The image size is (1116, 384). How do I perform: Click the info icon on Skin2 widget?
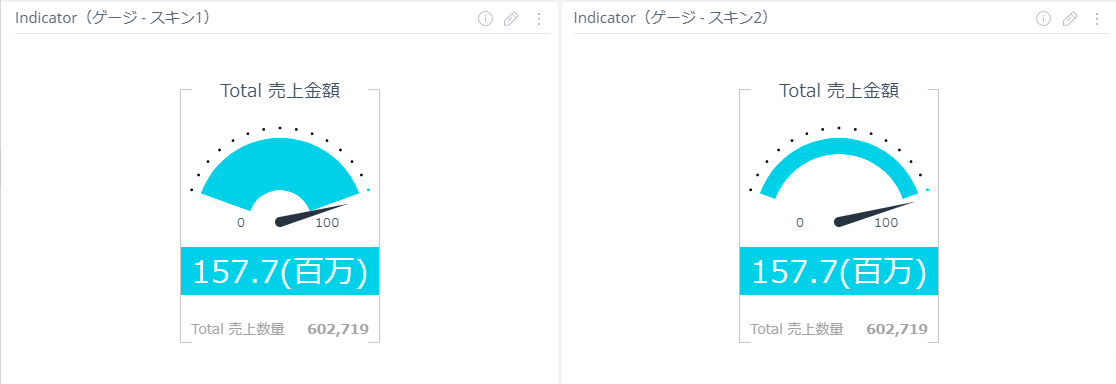tap(1044, 19)
